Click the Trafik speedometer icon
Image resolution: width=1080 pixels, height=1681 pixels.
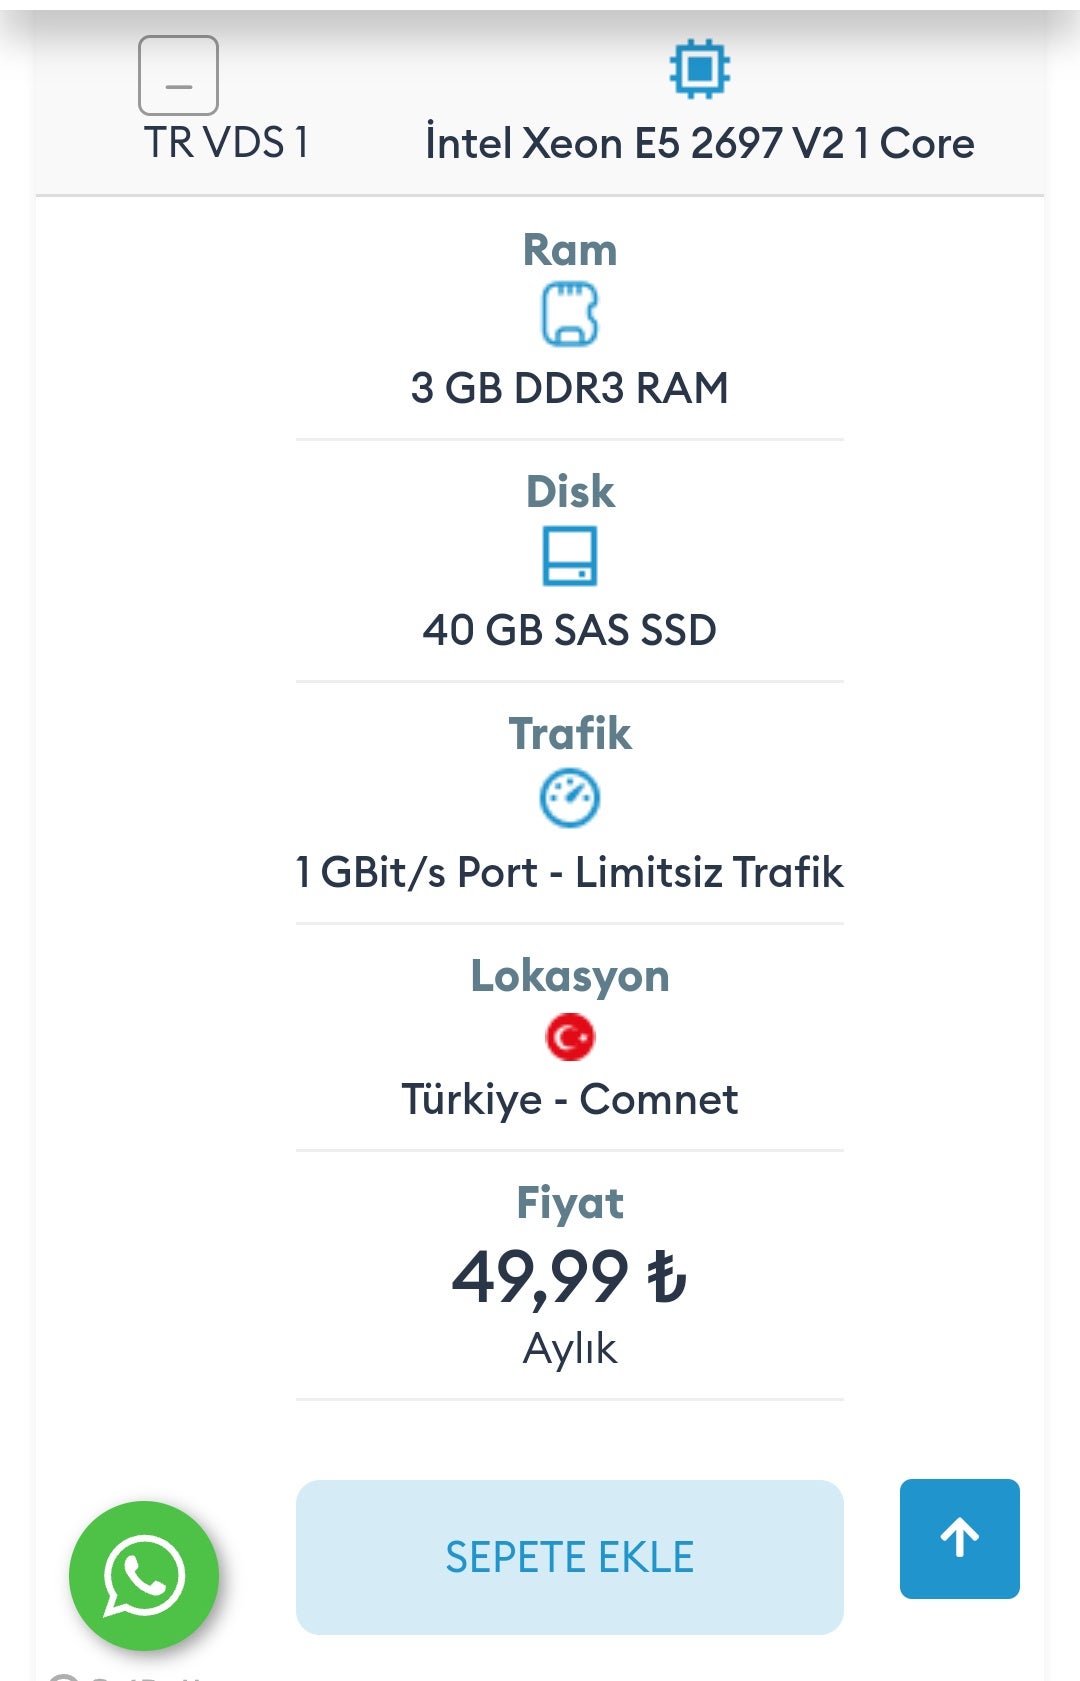coord(570,798)
